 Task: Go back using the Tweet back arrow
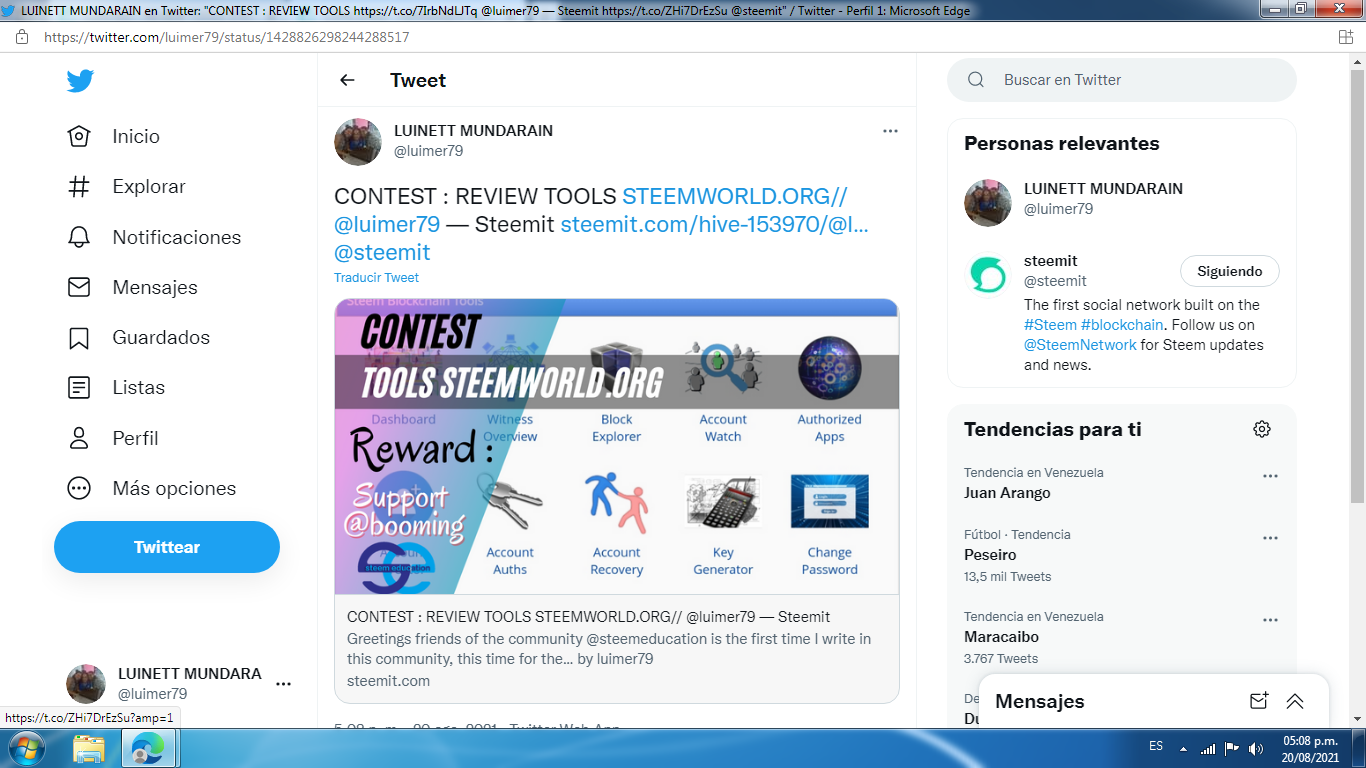point(347,80)
